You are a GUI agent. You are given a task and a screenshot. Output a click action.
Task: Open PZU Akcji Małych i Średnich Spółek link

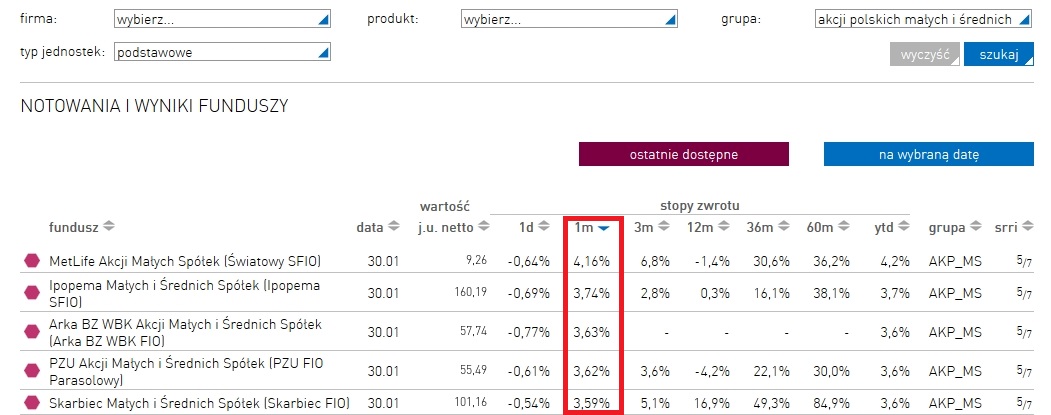186,371
